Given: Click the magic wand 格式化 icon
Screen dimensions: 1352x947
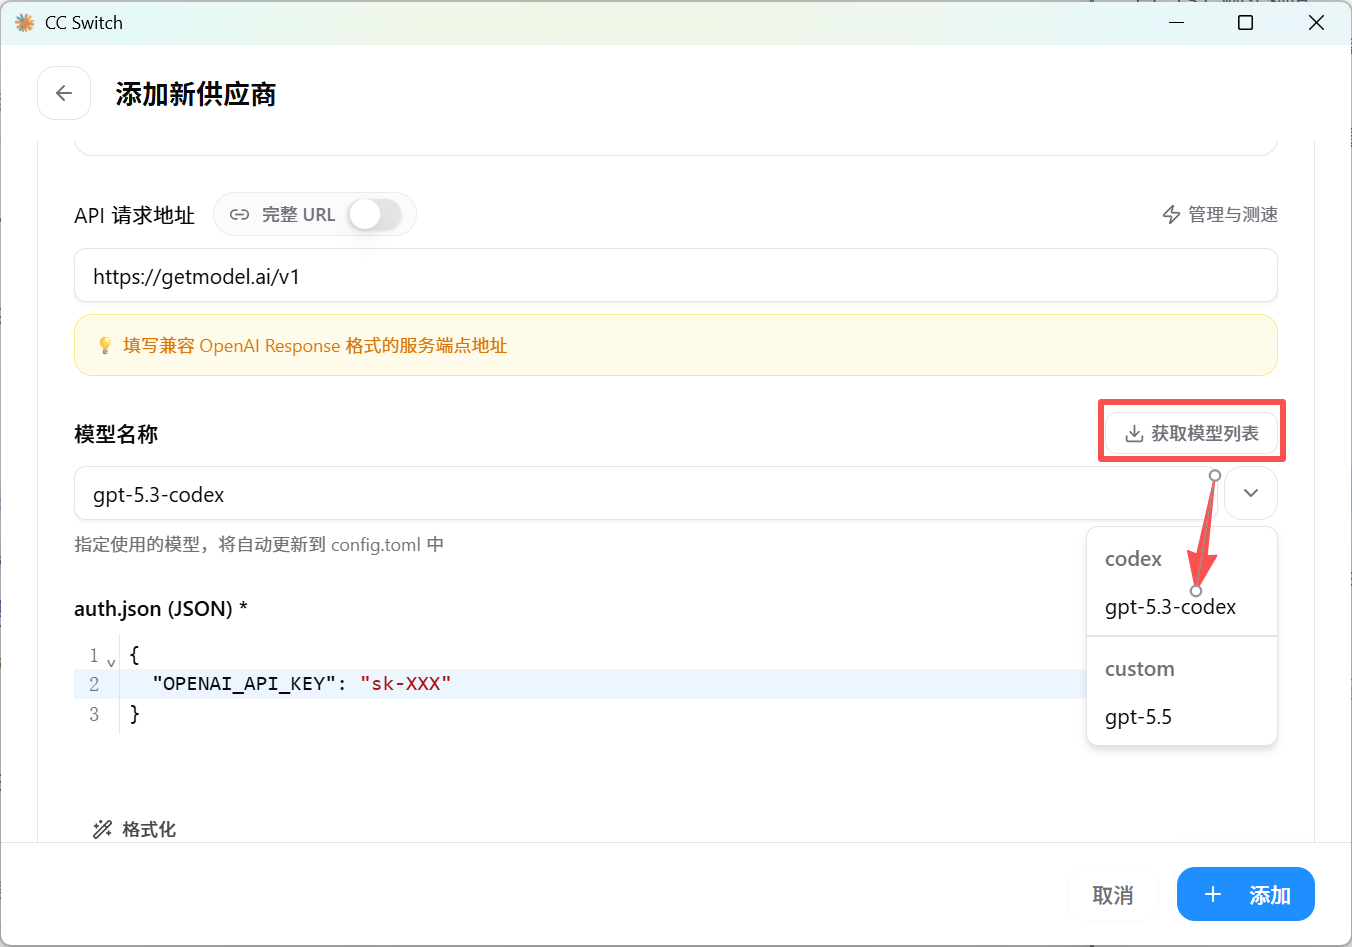Looking at the screenshot, I should [x=102, y=829].
